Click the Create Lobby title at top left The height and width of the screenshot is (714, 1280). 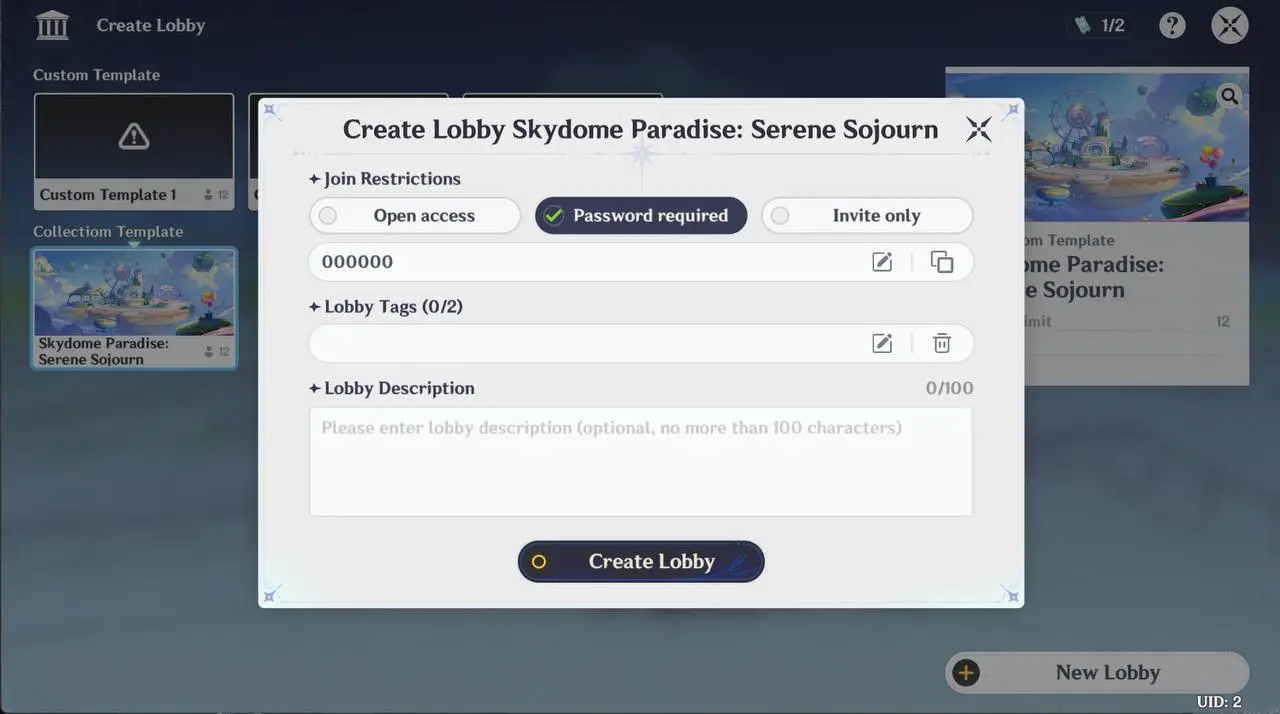(151, 26)
